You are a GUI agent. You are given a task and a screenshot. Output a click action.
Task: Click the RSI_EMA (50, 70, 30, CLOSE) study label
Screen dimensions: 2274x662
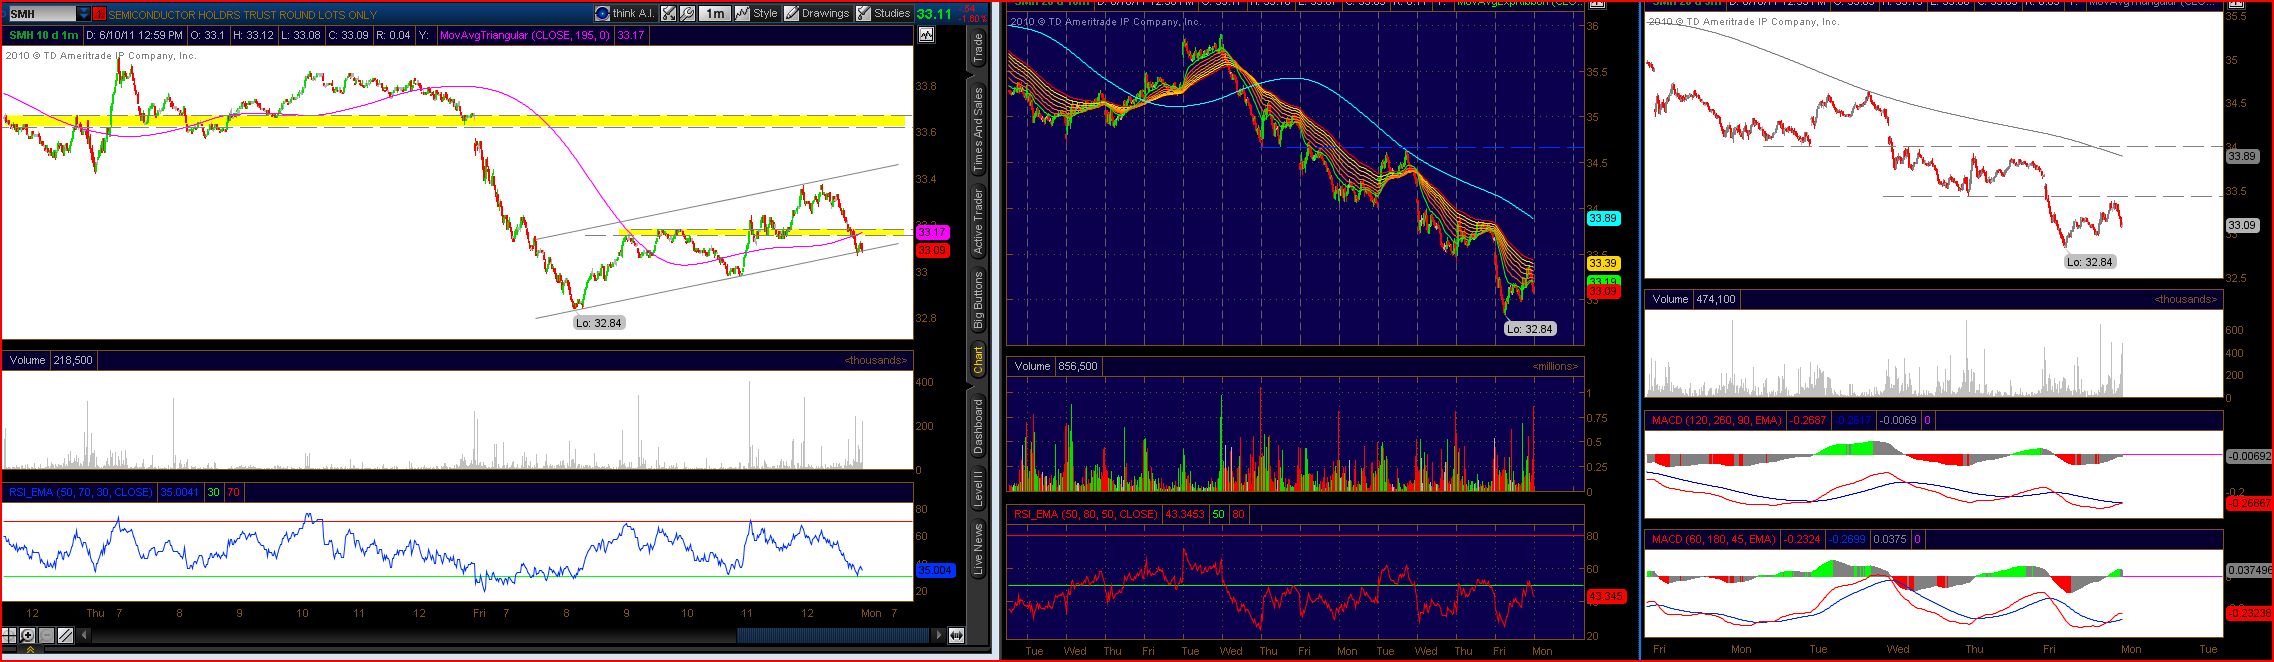81,492
